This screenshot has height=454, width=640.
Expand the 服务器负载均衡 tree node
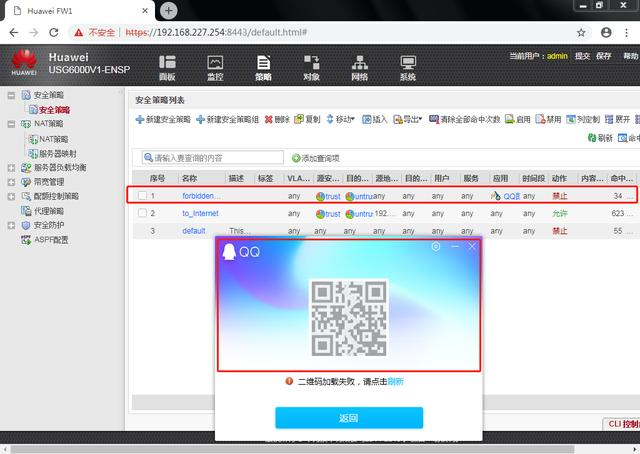(x=11, y=168)
